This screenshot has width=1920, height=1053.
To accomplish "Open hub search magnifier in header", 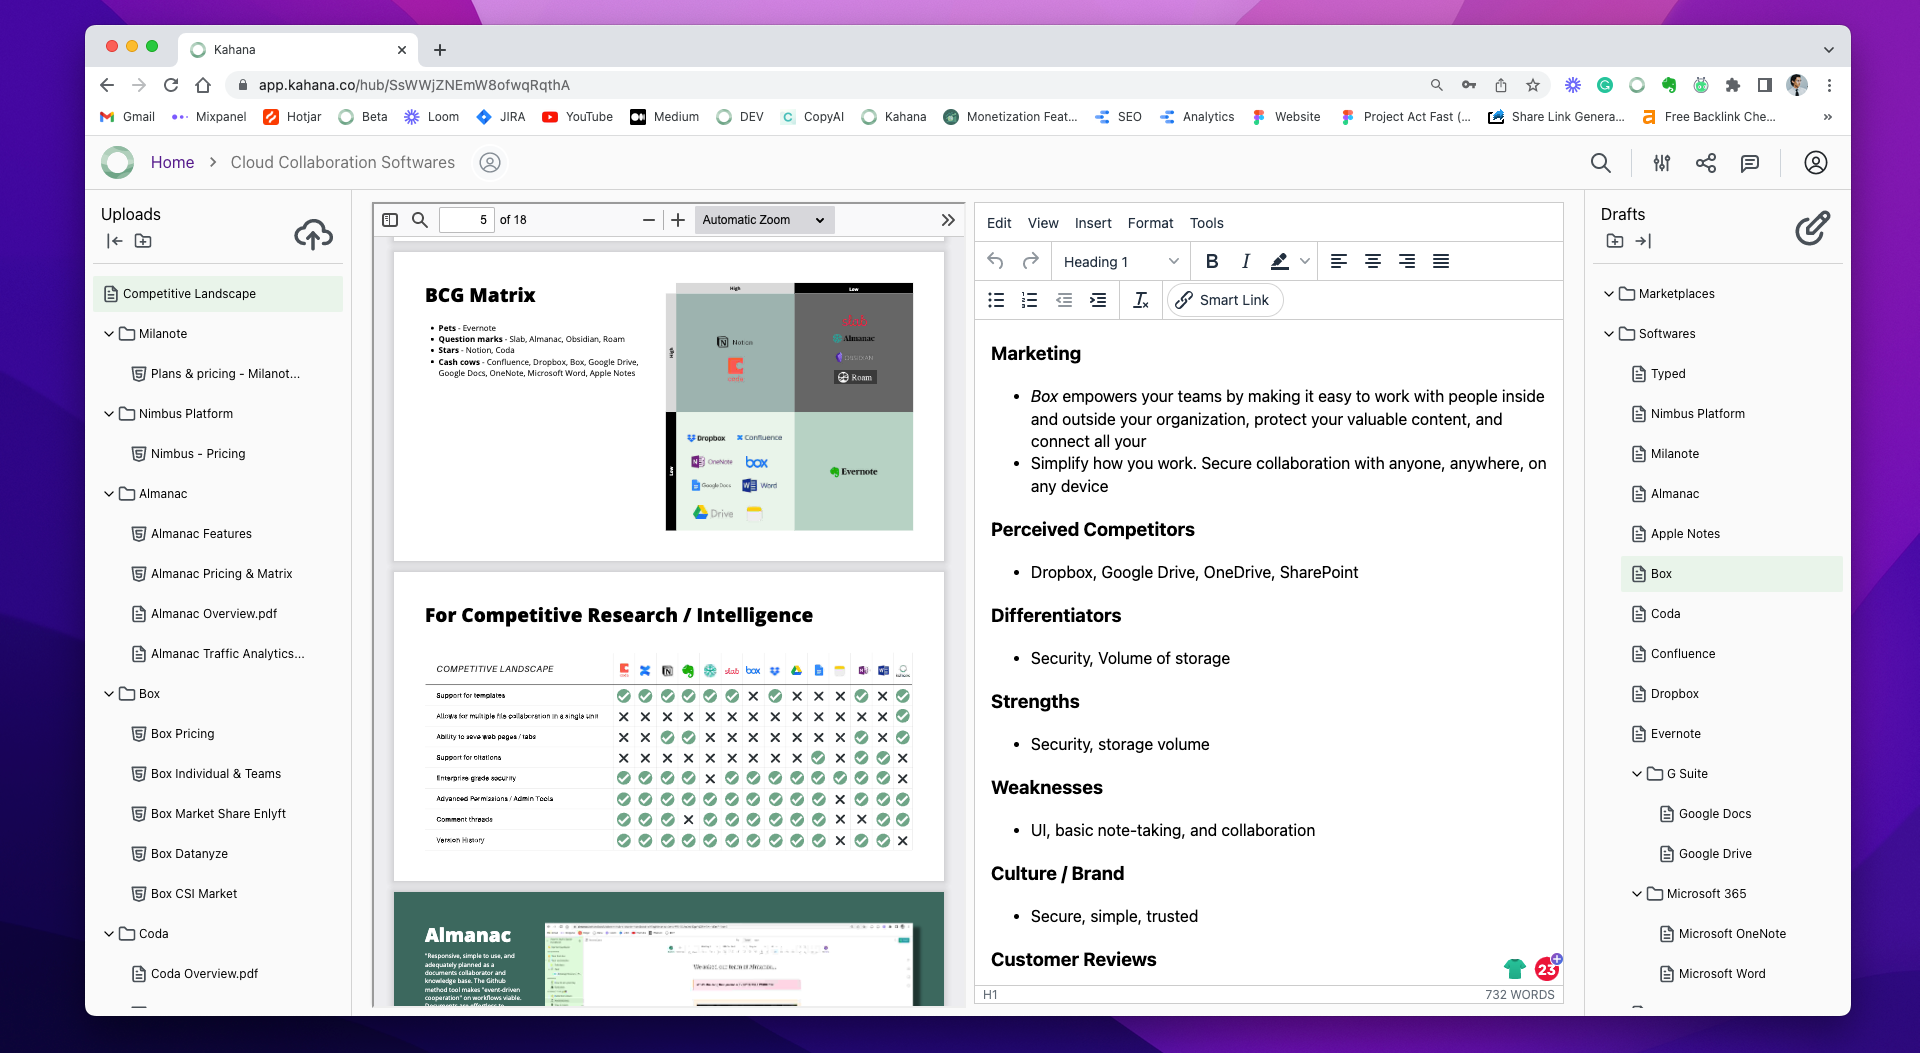I will click(1600, 163).
